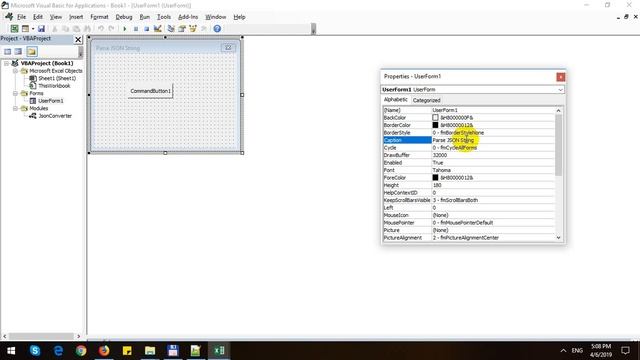The width and height of the screenshot is (640, 360).
Task: Click View Code icon in Project panel
Action: click(8, 51)
